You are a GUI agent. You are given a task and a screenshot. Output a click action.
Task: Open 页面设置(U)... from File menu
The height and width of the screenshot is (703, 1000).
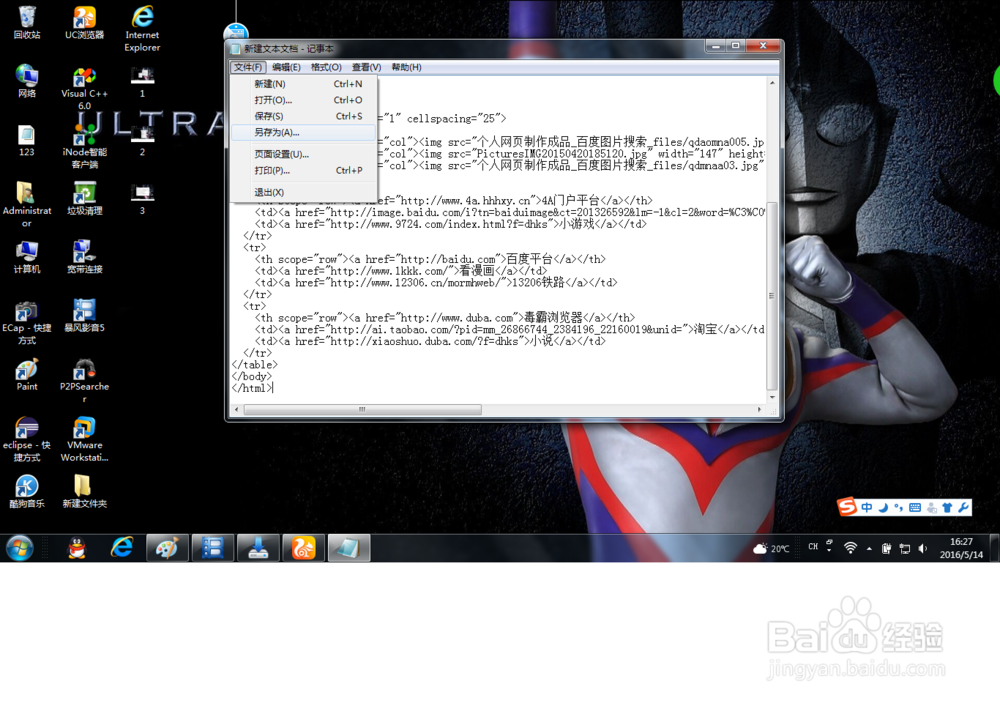pyautogui.click(x=304, y=154)
